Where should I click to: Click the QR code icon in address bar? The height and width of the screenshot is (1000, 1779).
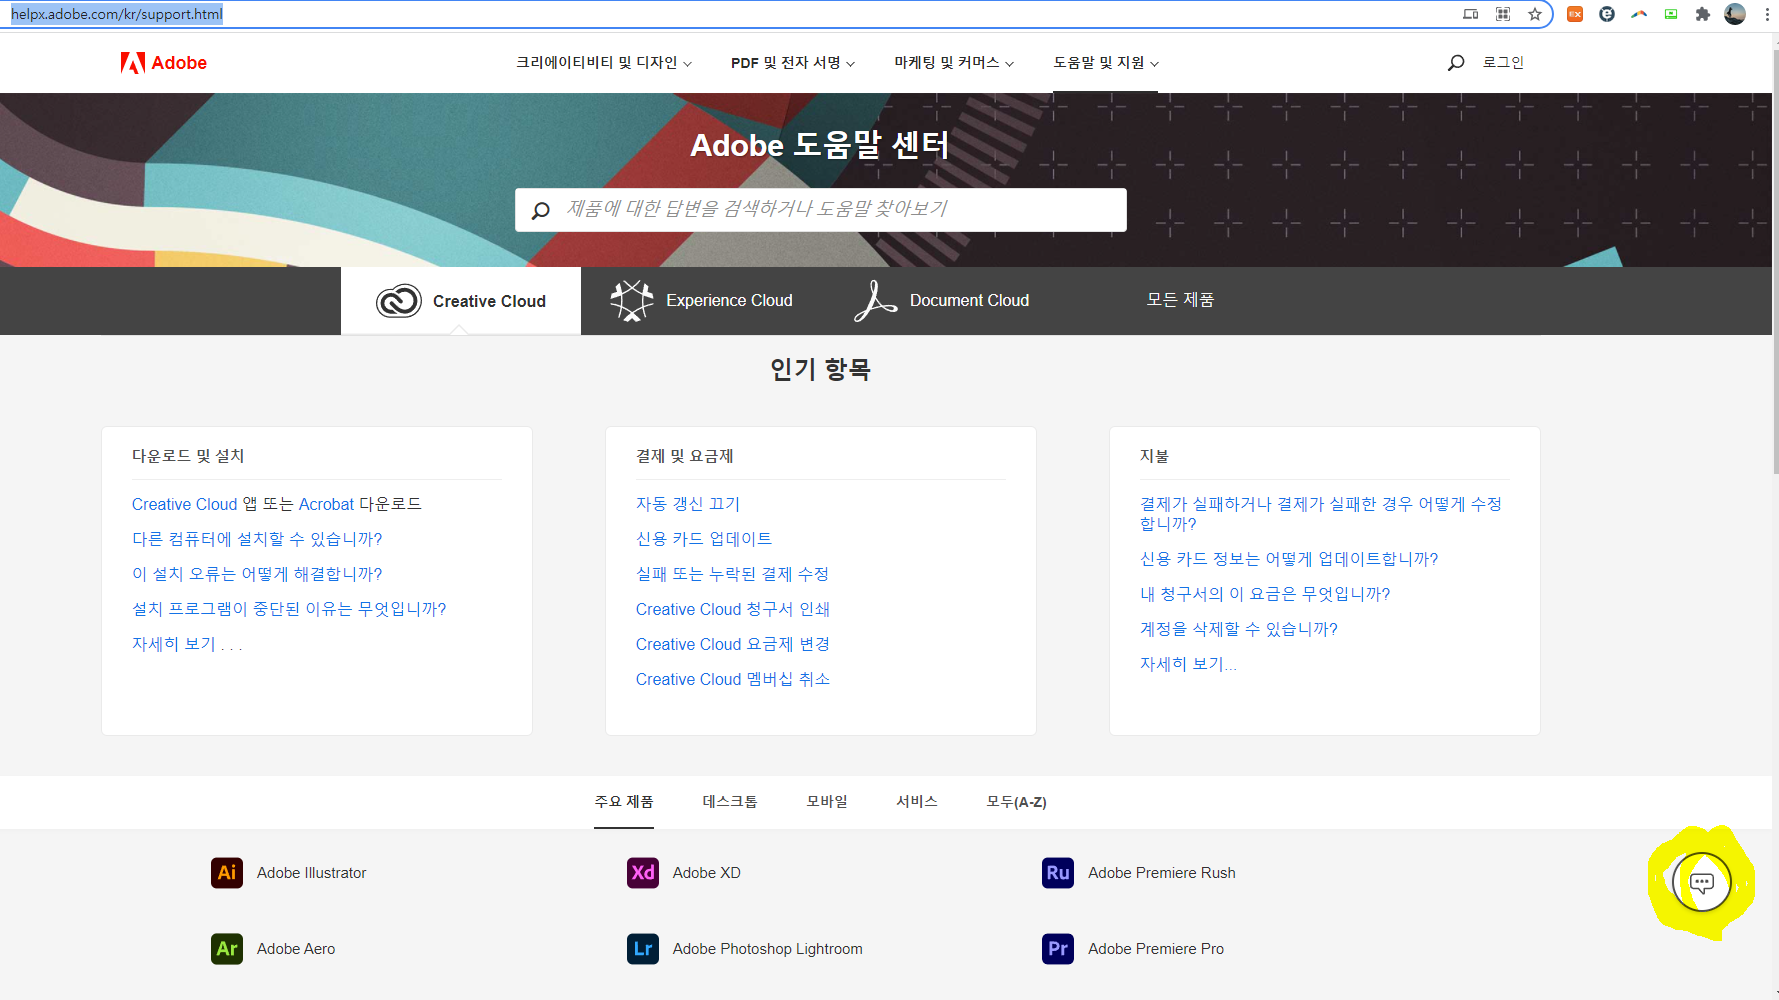click(1503, 14)
